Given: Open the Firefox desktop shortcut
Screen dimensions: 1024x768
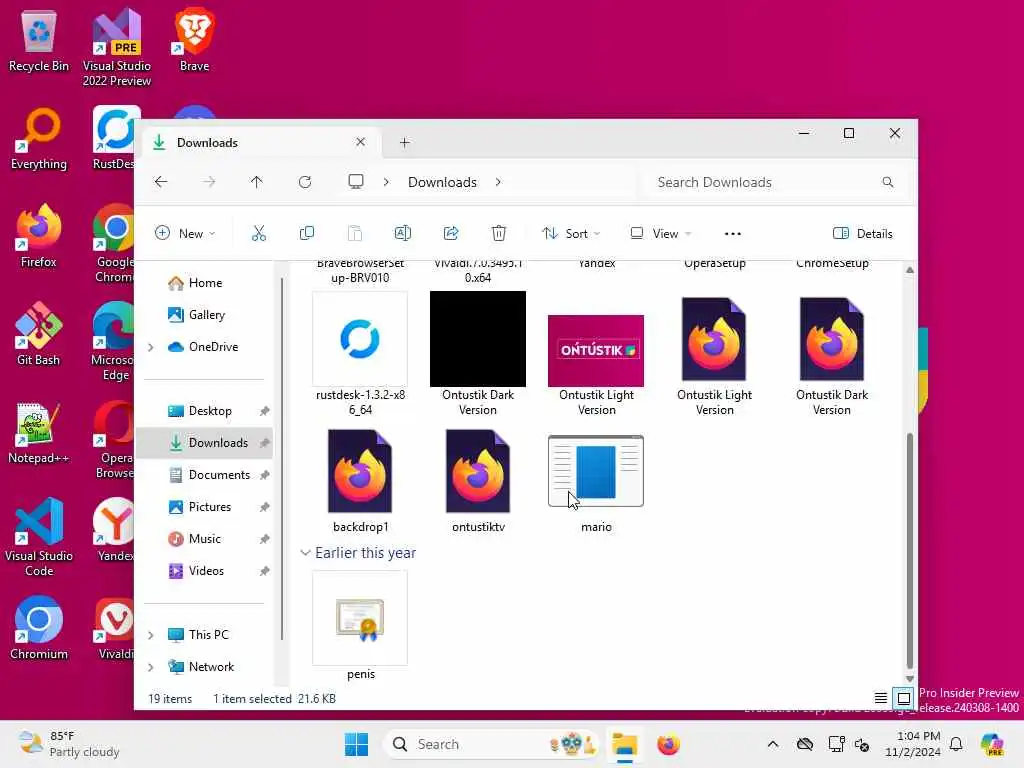Looking at the screenshot, I should pos(39,236).
